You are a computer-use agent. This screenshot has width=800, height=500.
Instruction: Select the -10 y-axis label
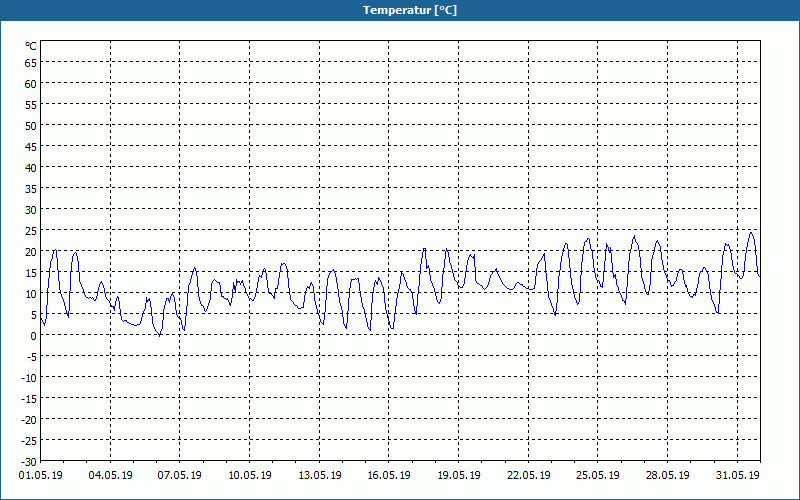[x=29, y=378]
